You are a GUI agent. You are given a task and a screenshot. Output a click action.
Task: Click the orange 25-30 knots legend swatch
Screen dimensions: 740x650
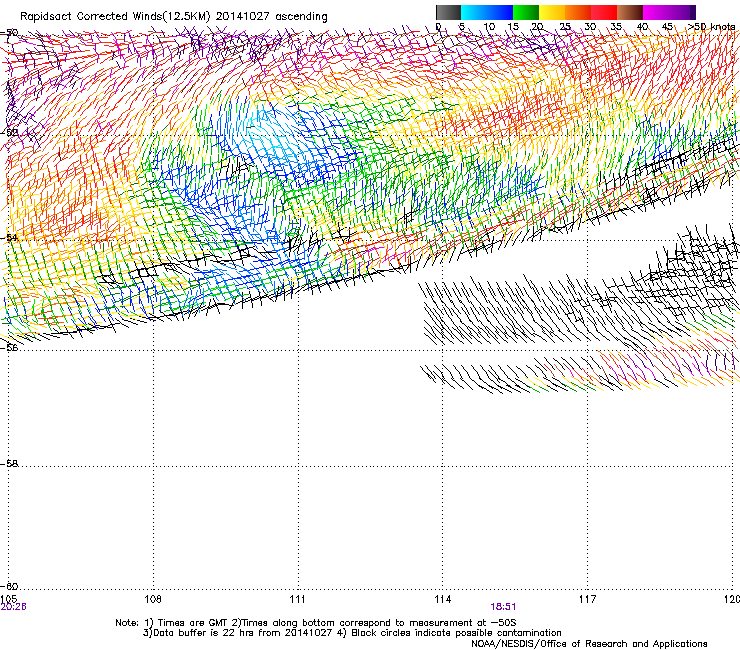point(578,12)
